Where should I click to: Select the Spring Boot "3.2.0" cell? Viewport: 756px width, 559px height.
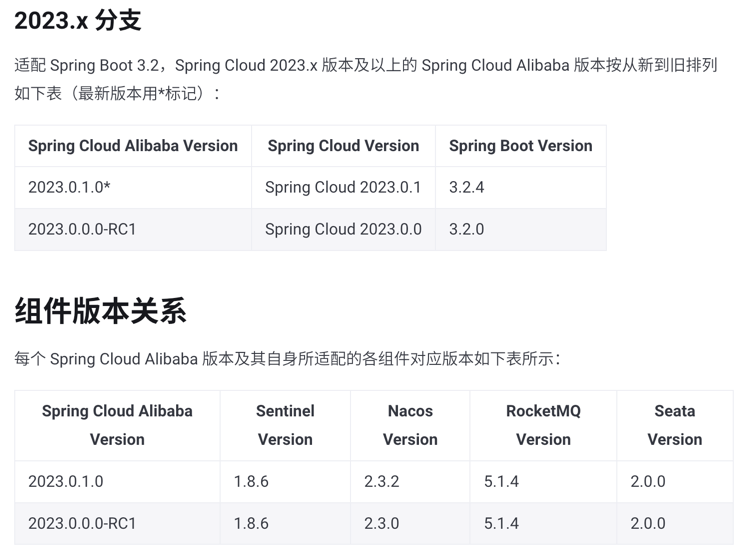(467, 230)
